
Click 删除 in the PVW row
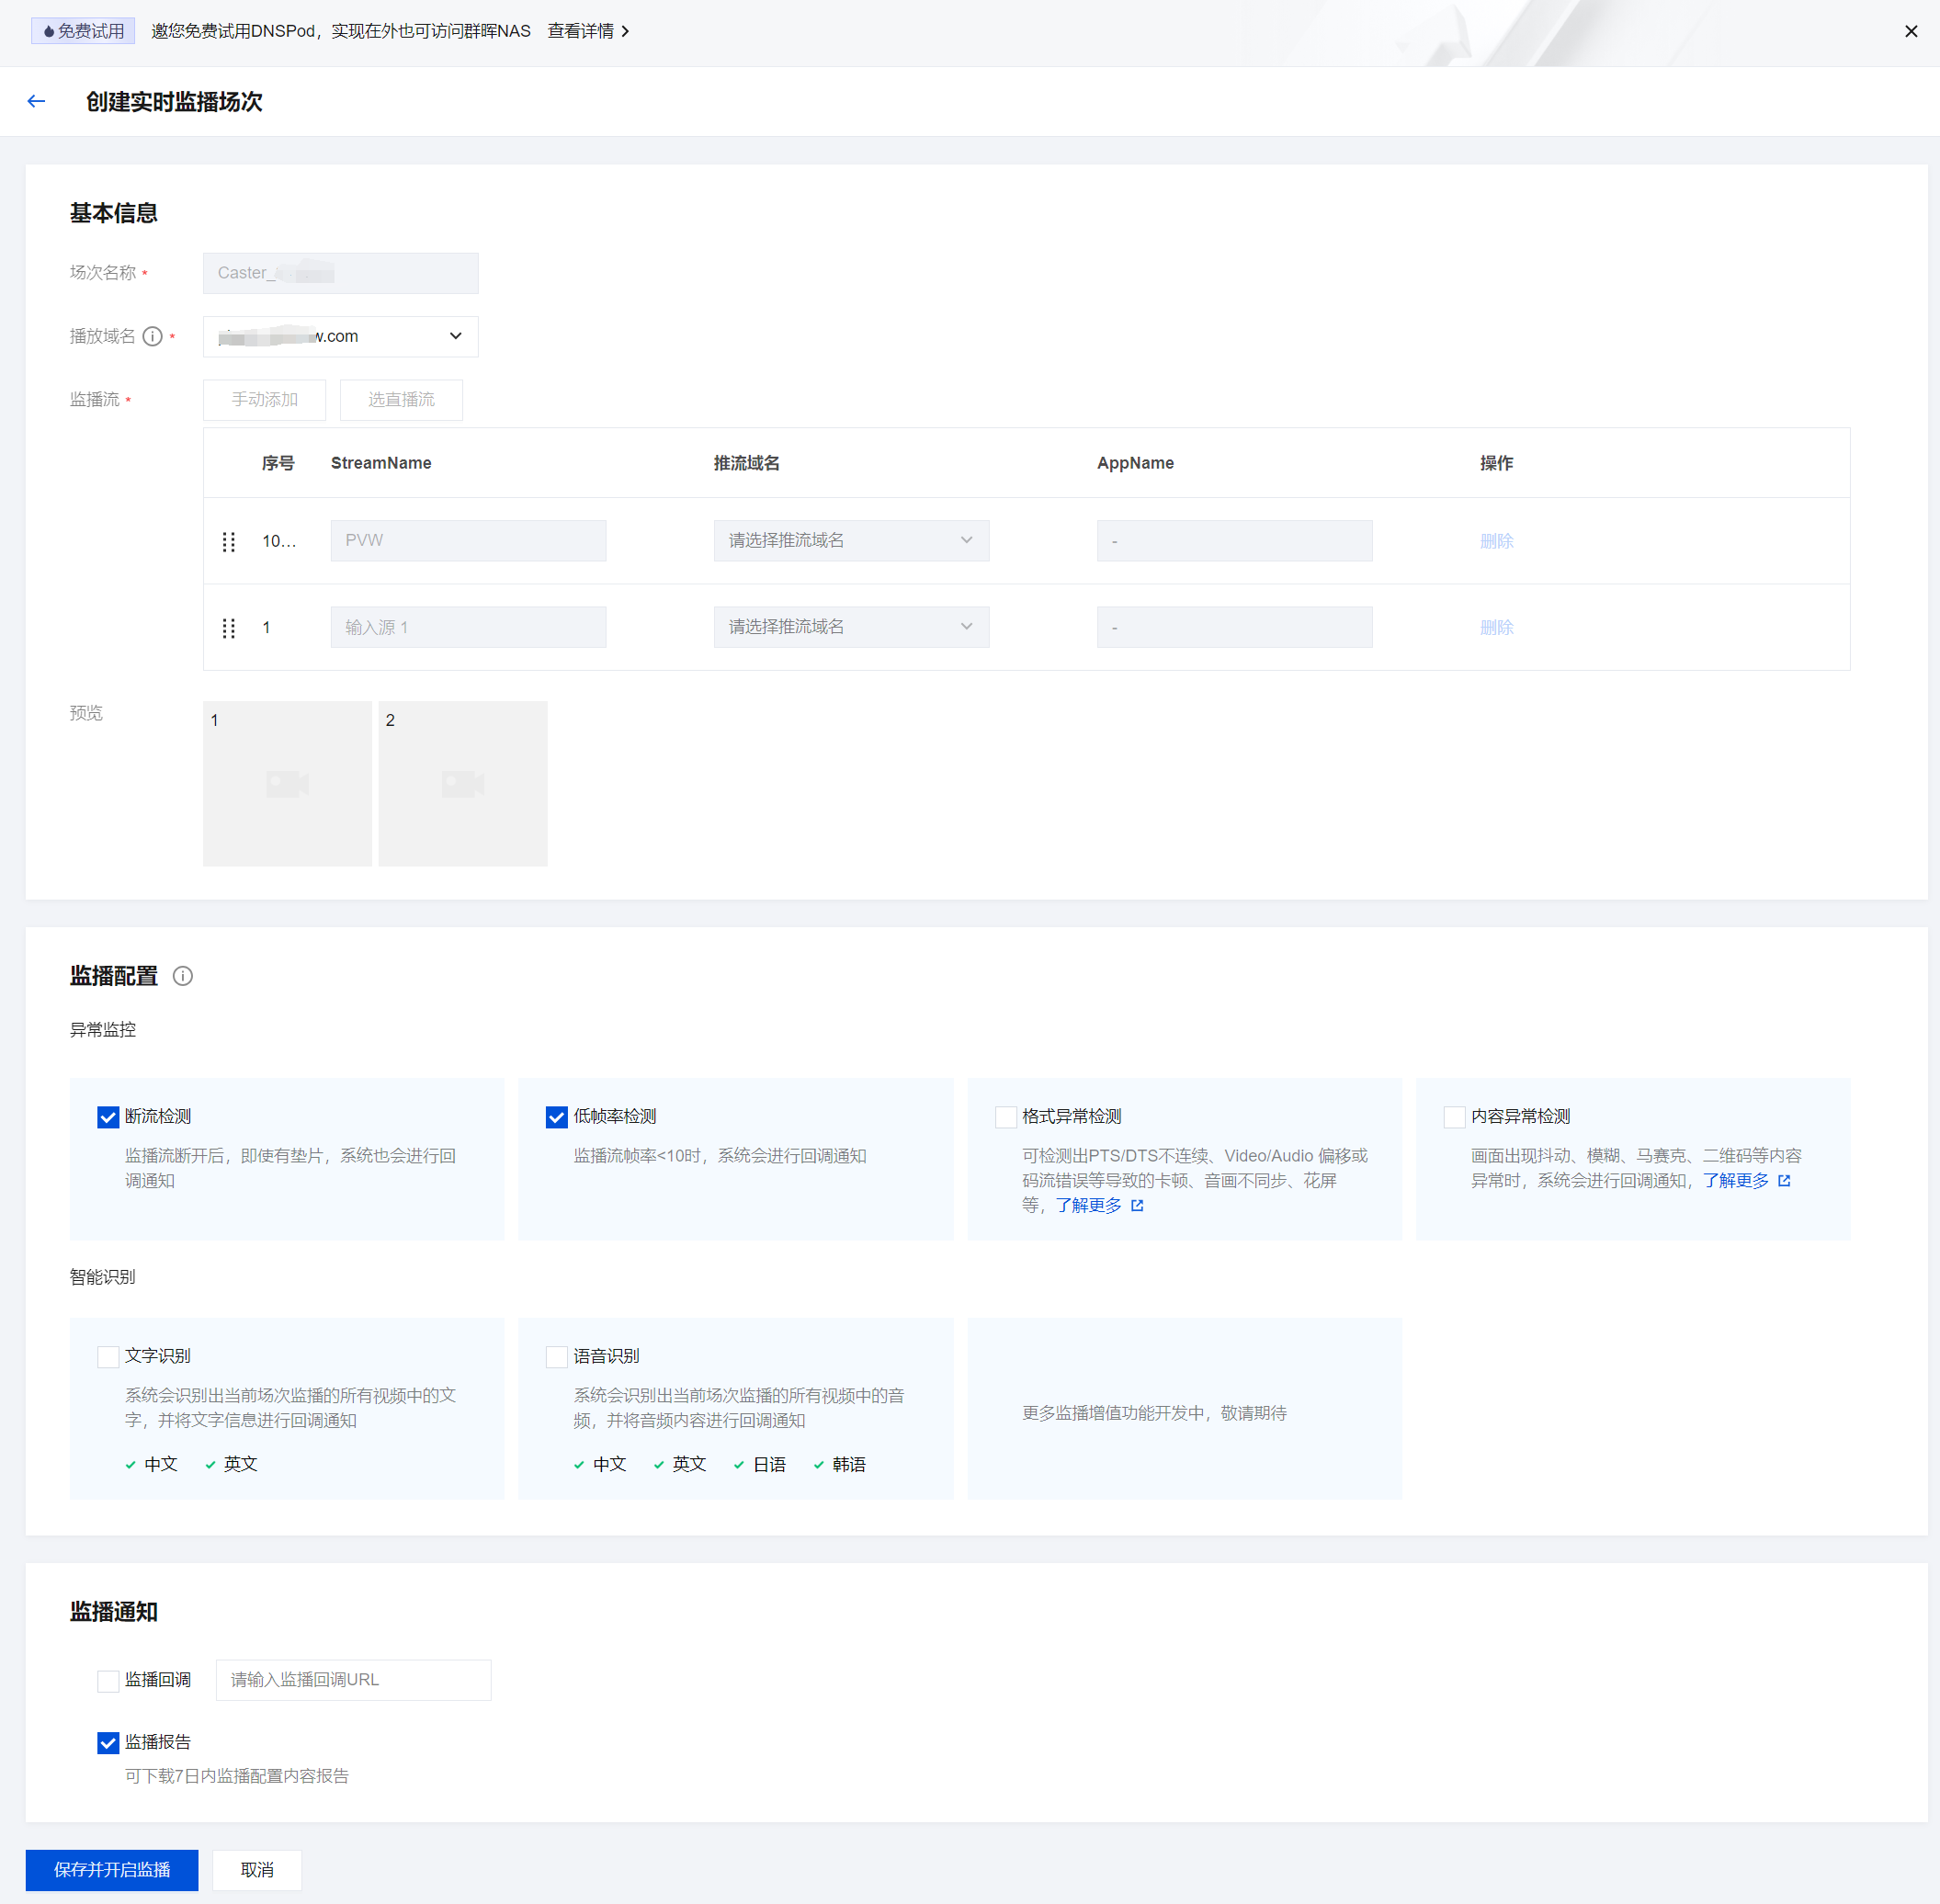click(x=1496, y=541)
